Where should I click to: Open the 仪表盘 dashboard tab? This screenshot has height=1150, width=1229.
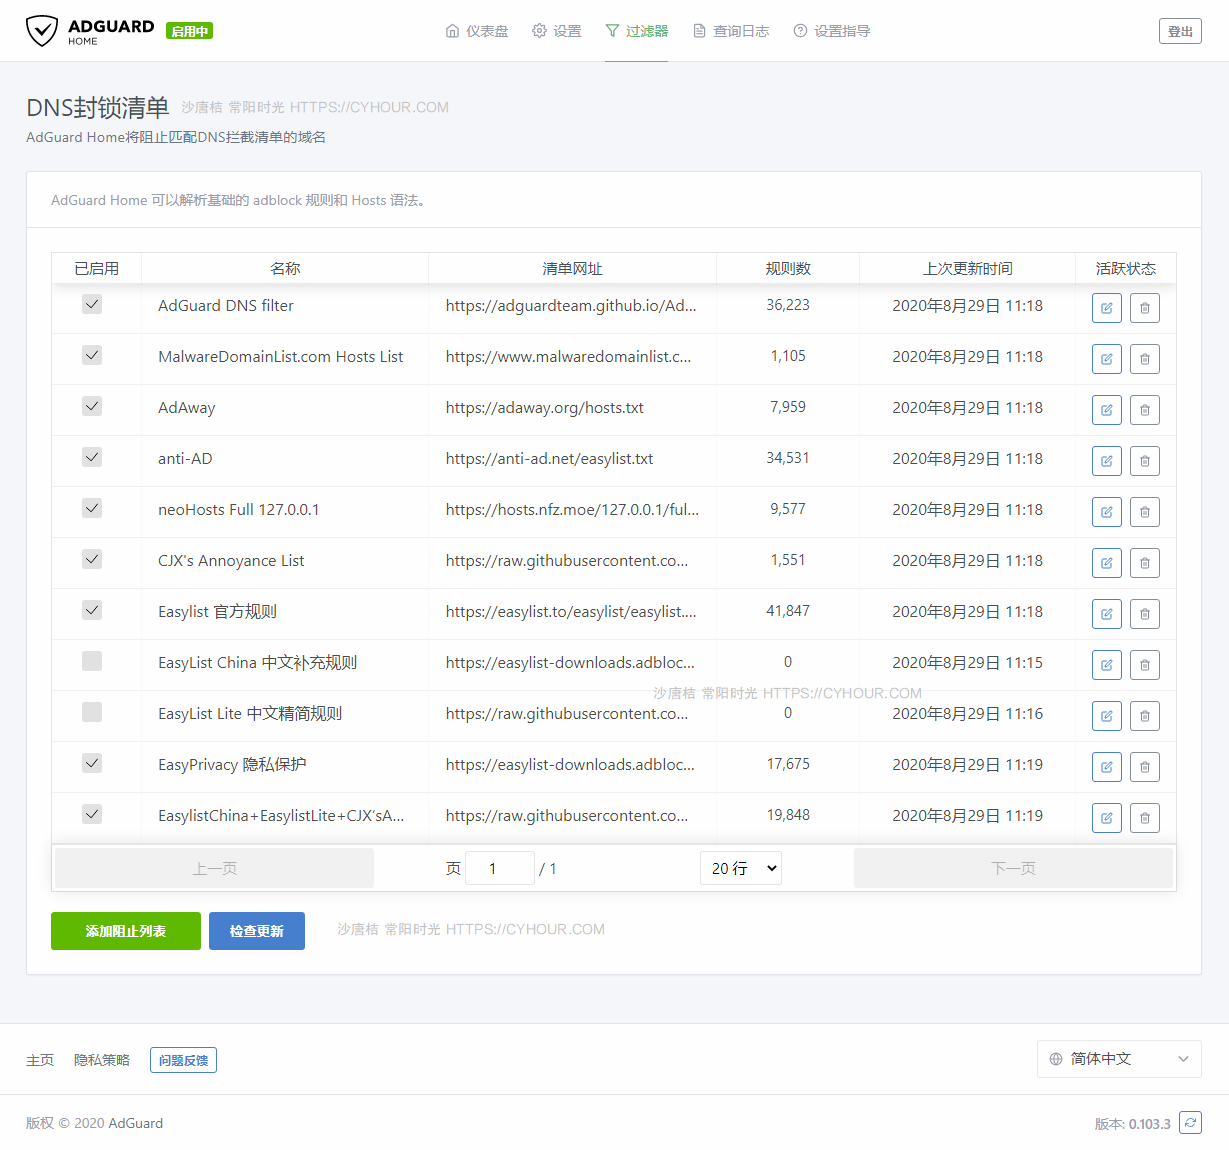[x=477, y=31]
